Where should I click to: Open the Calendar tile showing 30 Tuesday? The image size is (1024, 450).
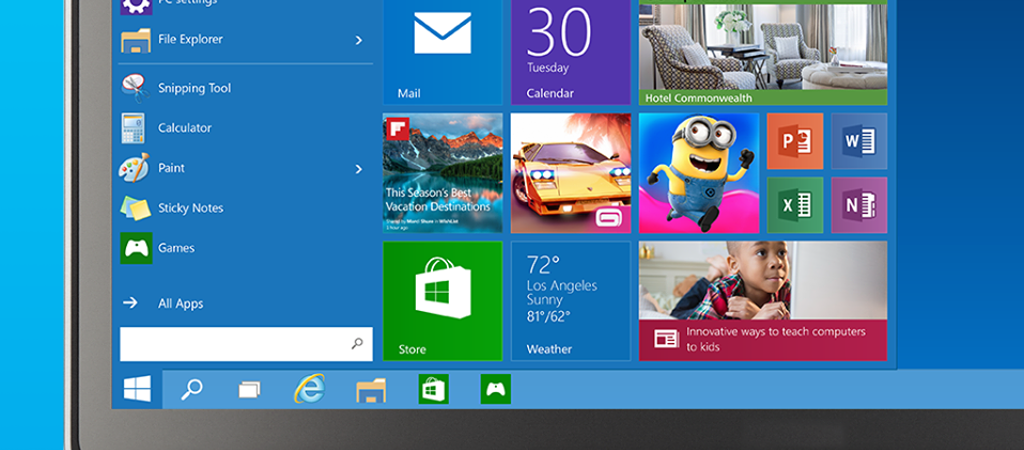(570, 52)
